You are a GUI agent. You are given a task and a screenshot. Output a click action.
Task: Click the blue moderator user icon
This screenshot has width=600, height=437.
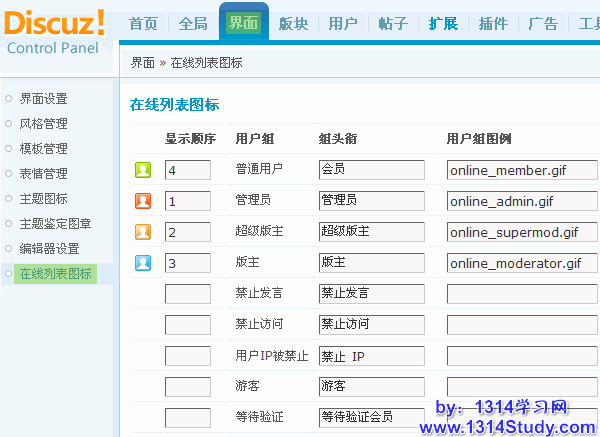[143, 264]
